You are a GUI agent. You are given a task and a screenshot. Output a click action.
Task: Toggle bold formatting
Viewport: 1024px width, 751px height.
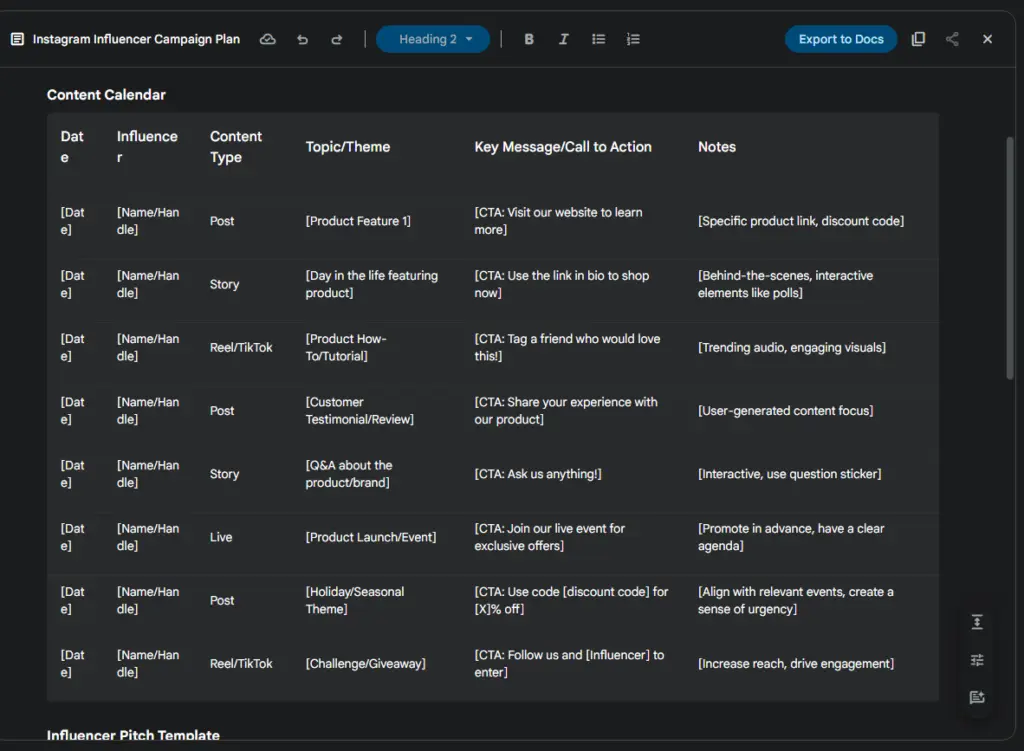click(x=529, y=39)
